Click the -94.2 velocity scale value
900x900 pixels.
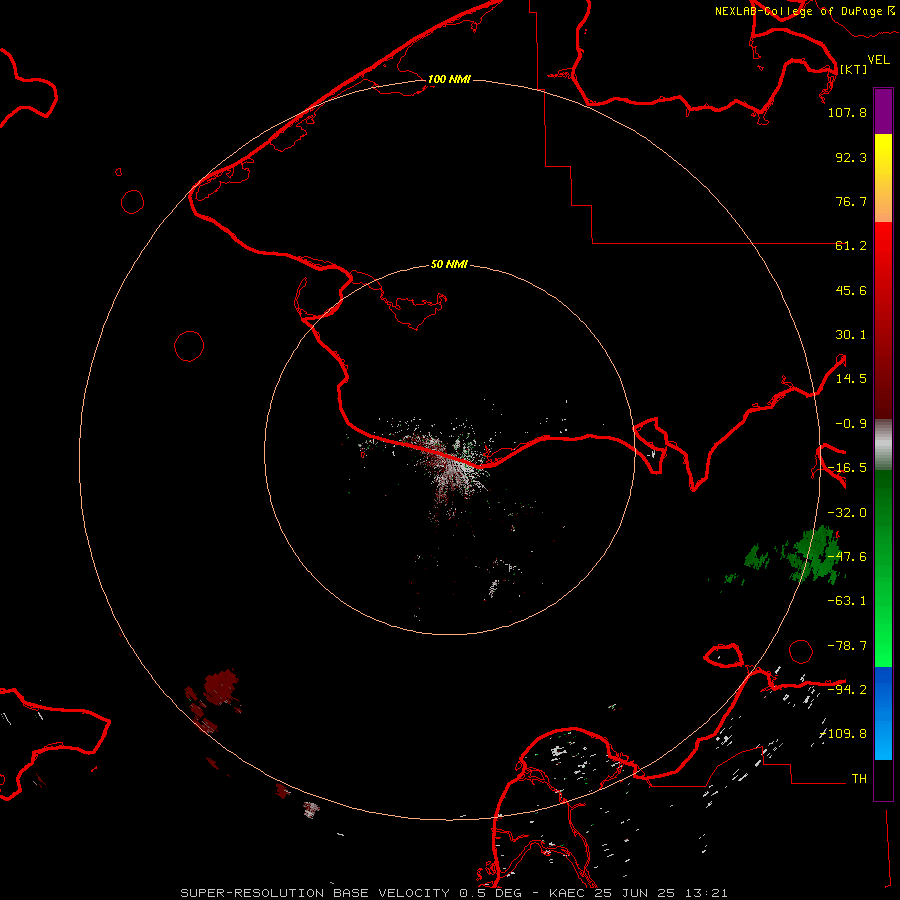click(x=847, y=689)
